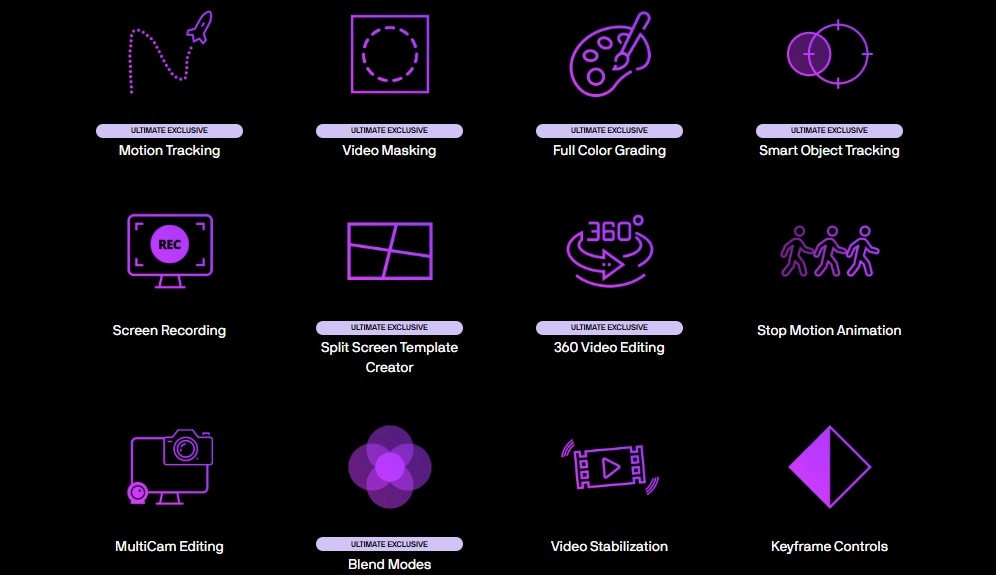Click Ultimate Exclusive badge above 360 Video Editing

coord(609,328)
